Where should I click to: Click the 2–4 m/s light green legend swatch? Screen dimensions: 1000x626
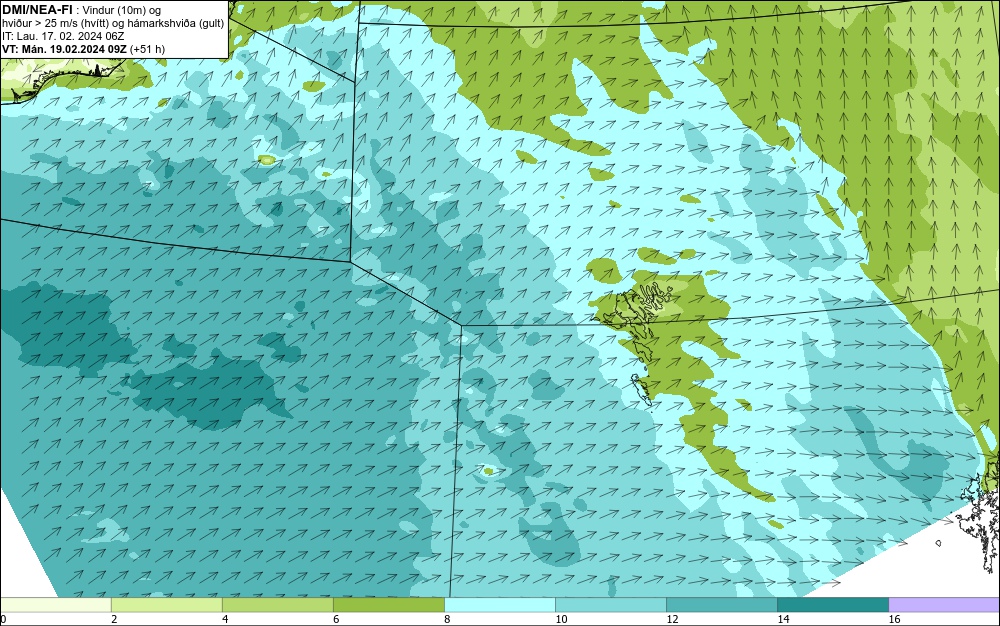point(166,604)
